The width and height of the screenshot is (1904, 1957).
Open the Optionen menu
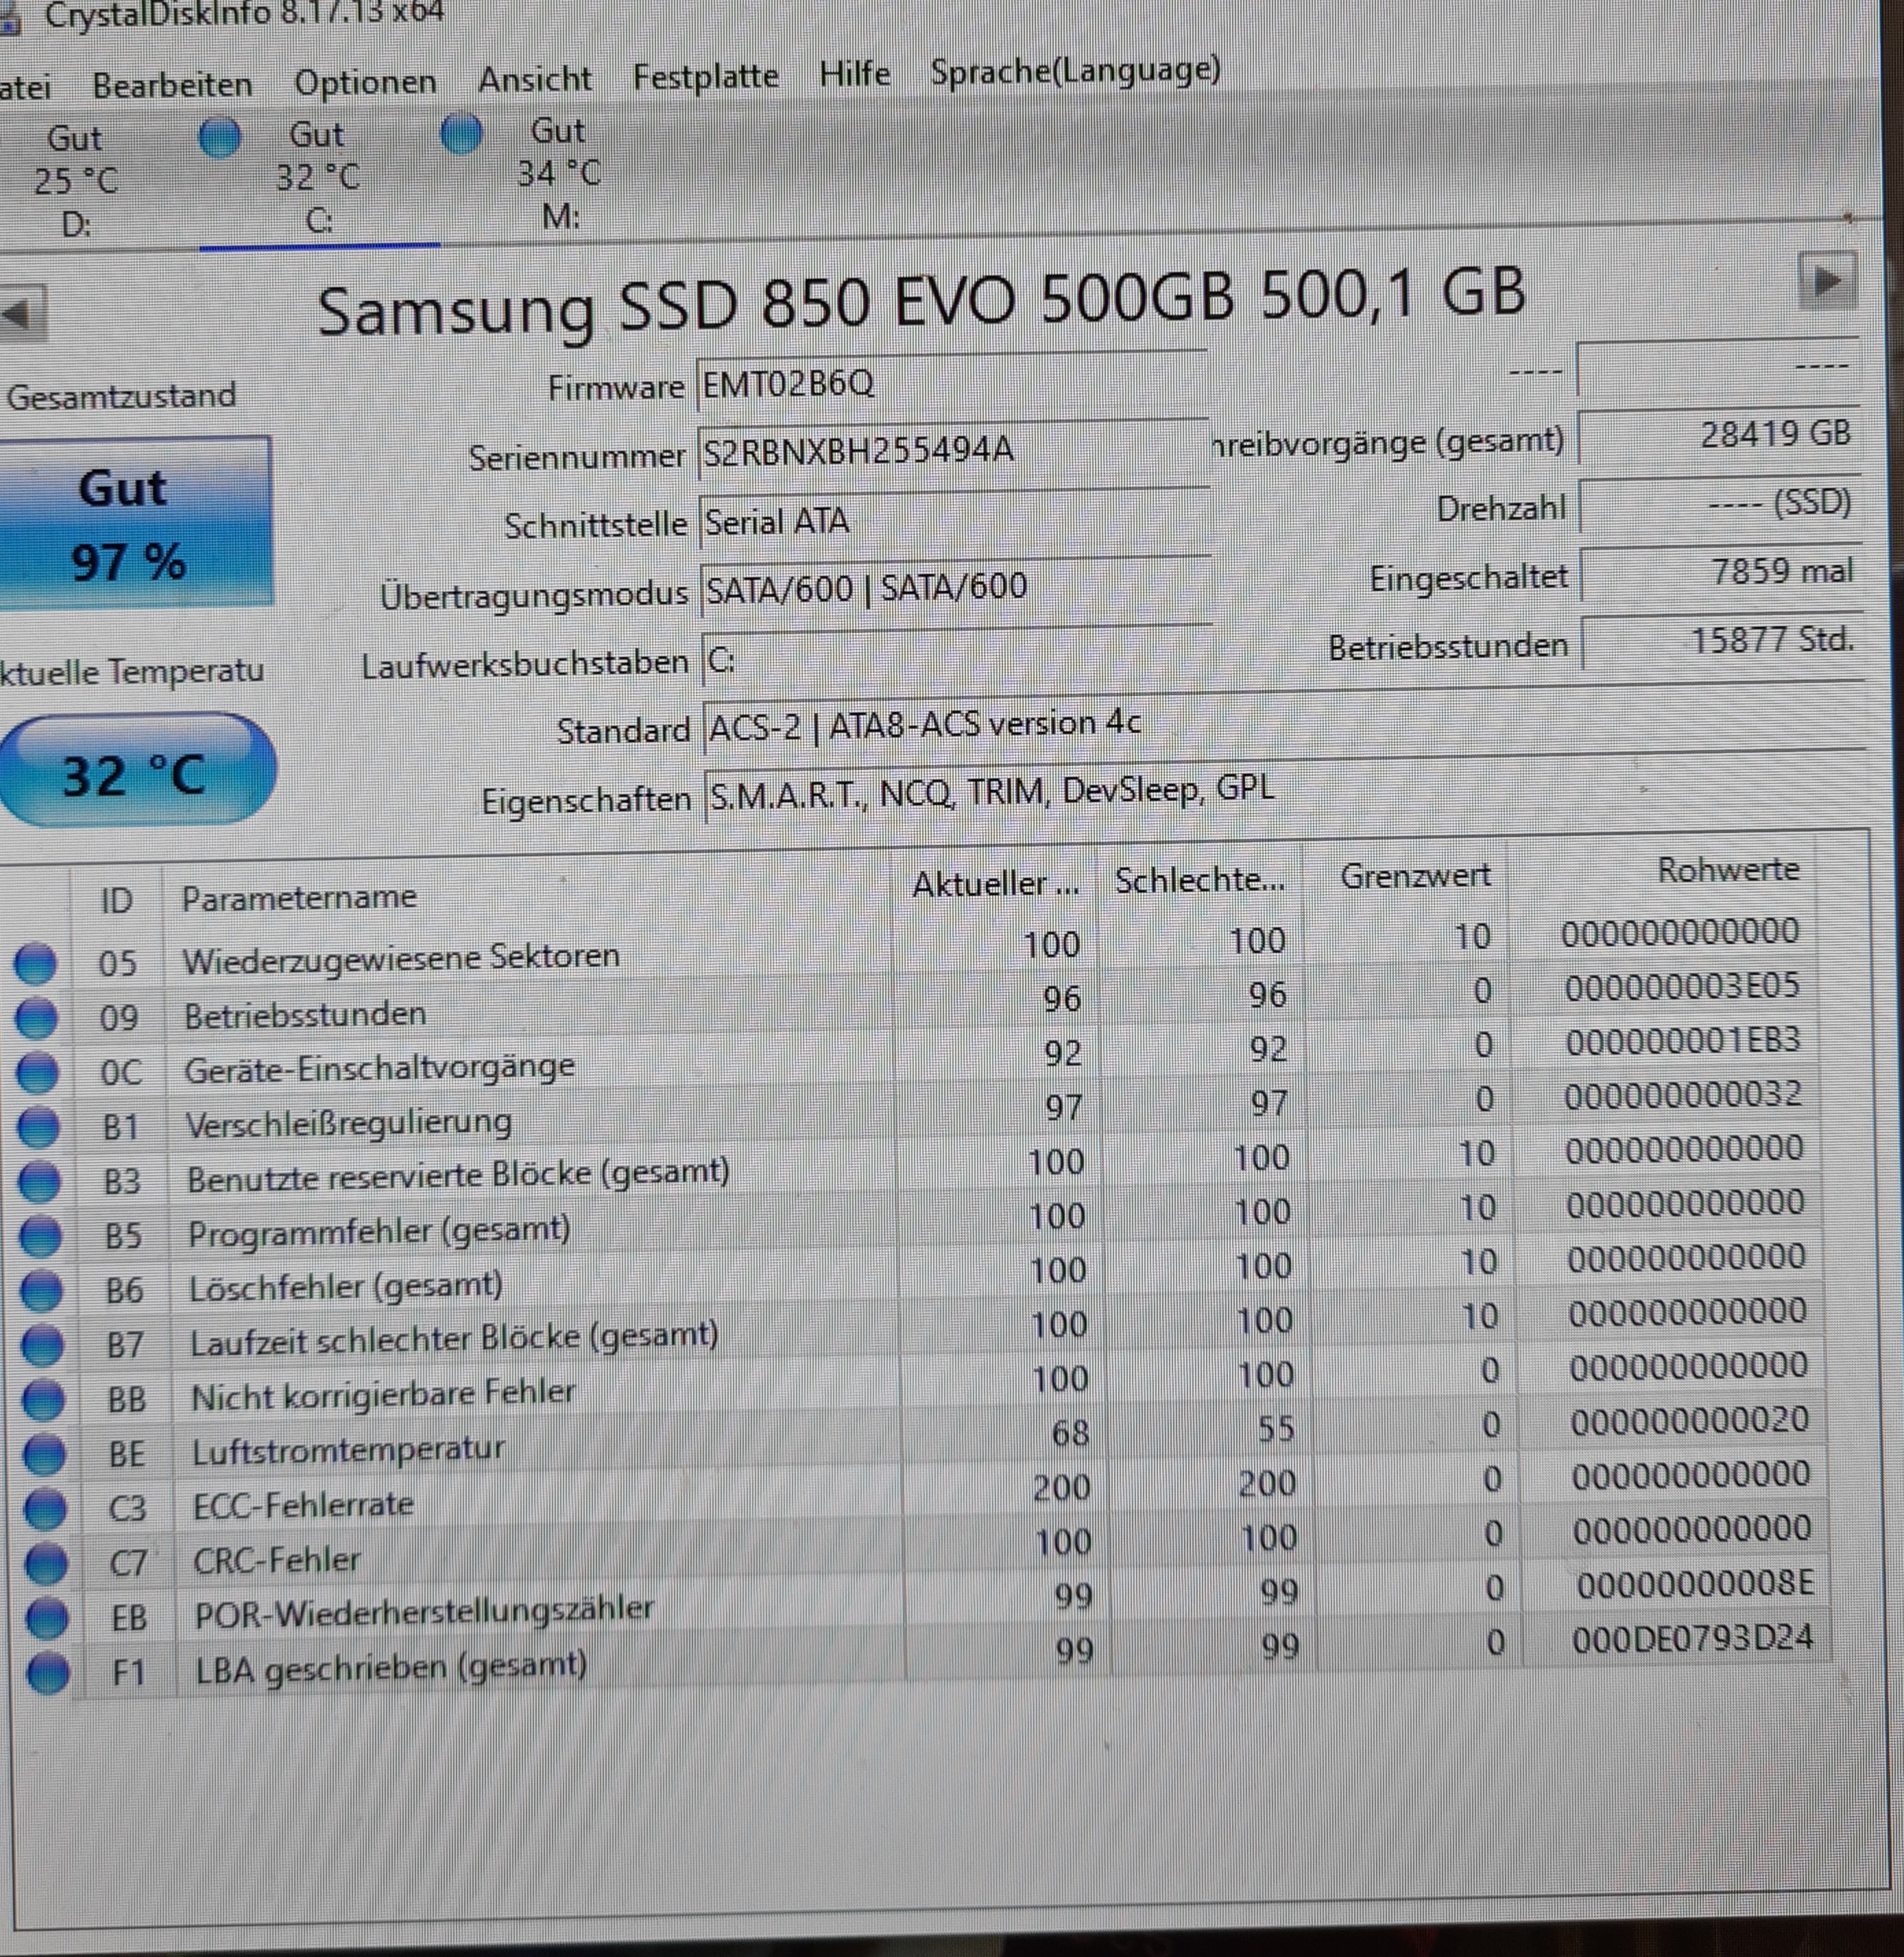coord(365,82)
